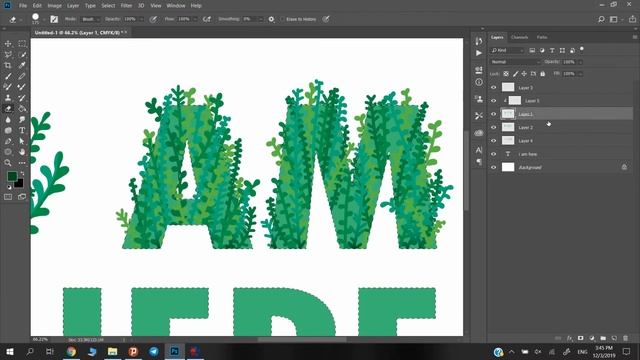This screenshot has width=640, height=360.
Task: Click the search icon in options bar
Action: point(601,19)
